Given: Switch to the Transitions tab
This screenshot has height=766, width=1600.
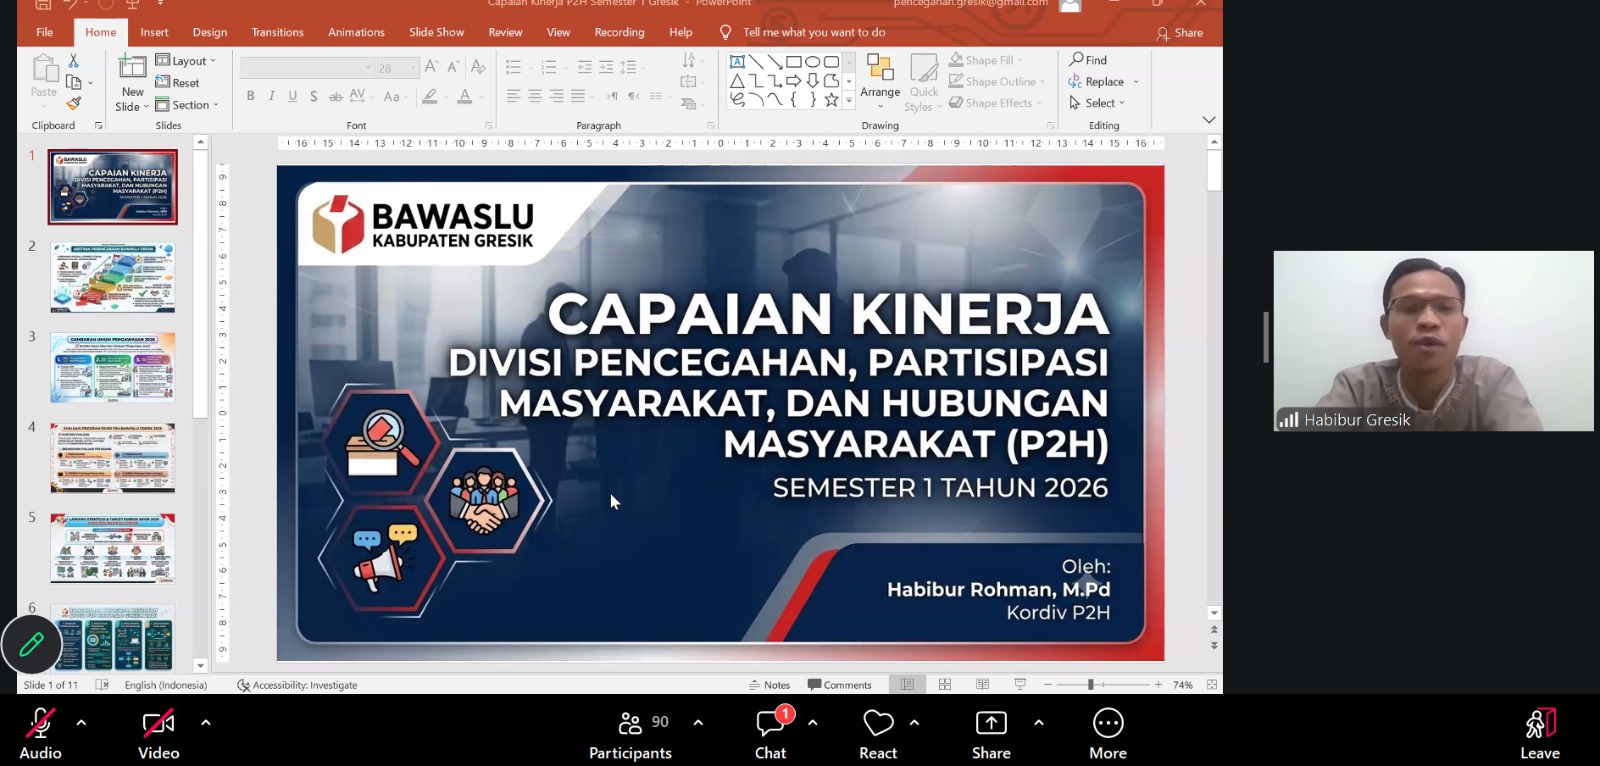Looking at the screenshot, I should 278,32.
